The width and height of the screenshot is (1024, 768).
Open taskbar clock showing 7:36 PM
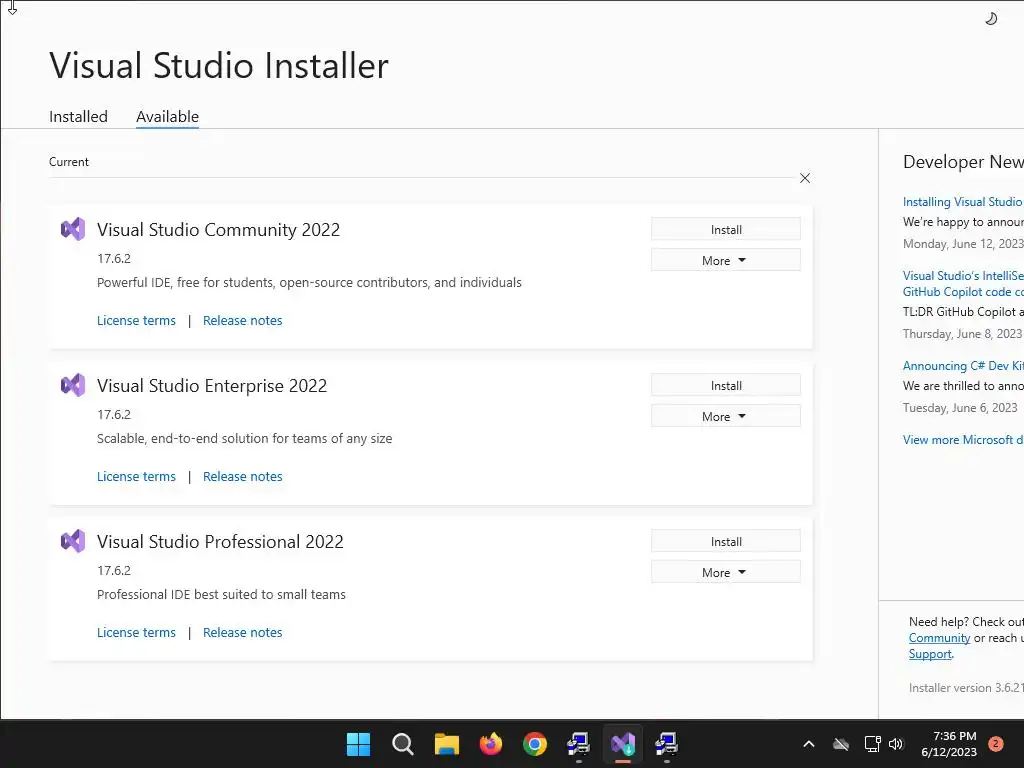pos(948,744)
